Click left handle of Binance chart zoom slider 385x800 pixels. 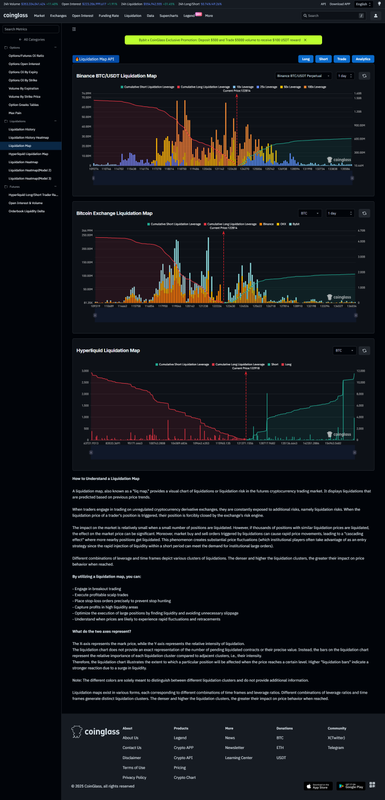(94, 178)
